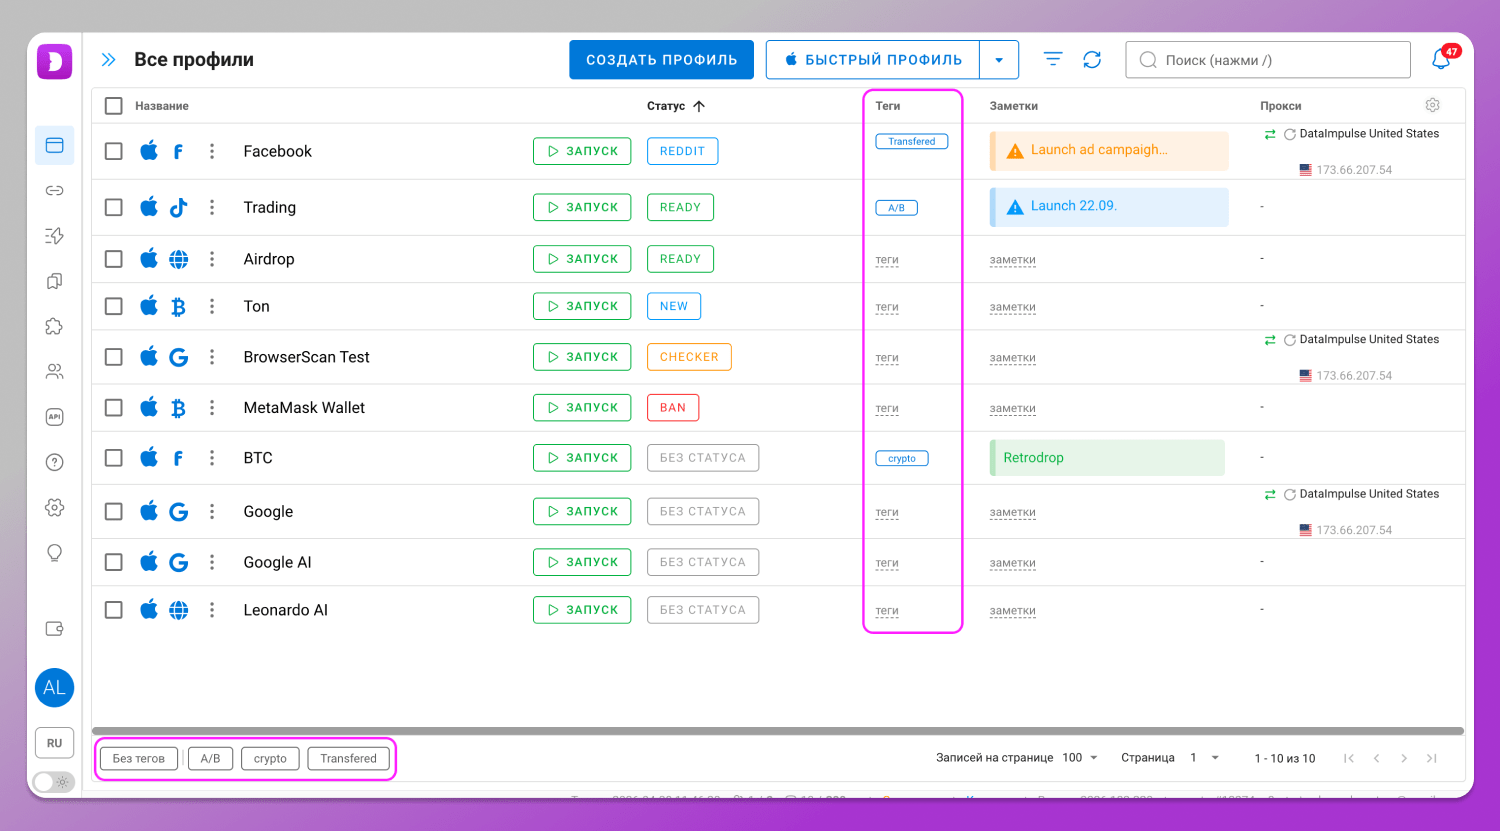Tick the select-all checkbox in header
1500x831 pixels.
114,106
